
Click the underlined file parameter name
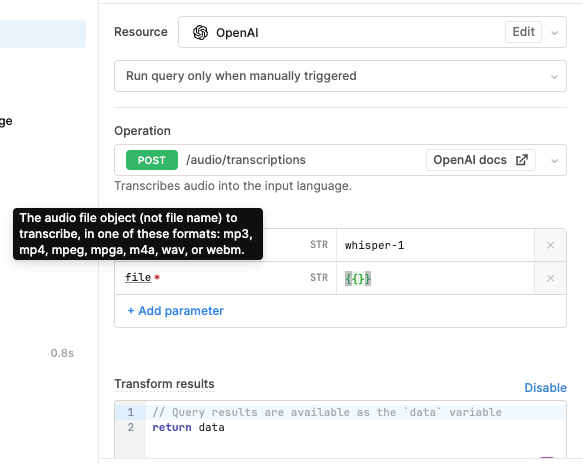138,277
